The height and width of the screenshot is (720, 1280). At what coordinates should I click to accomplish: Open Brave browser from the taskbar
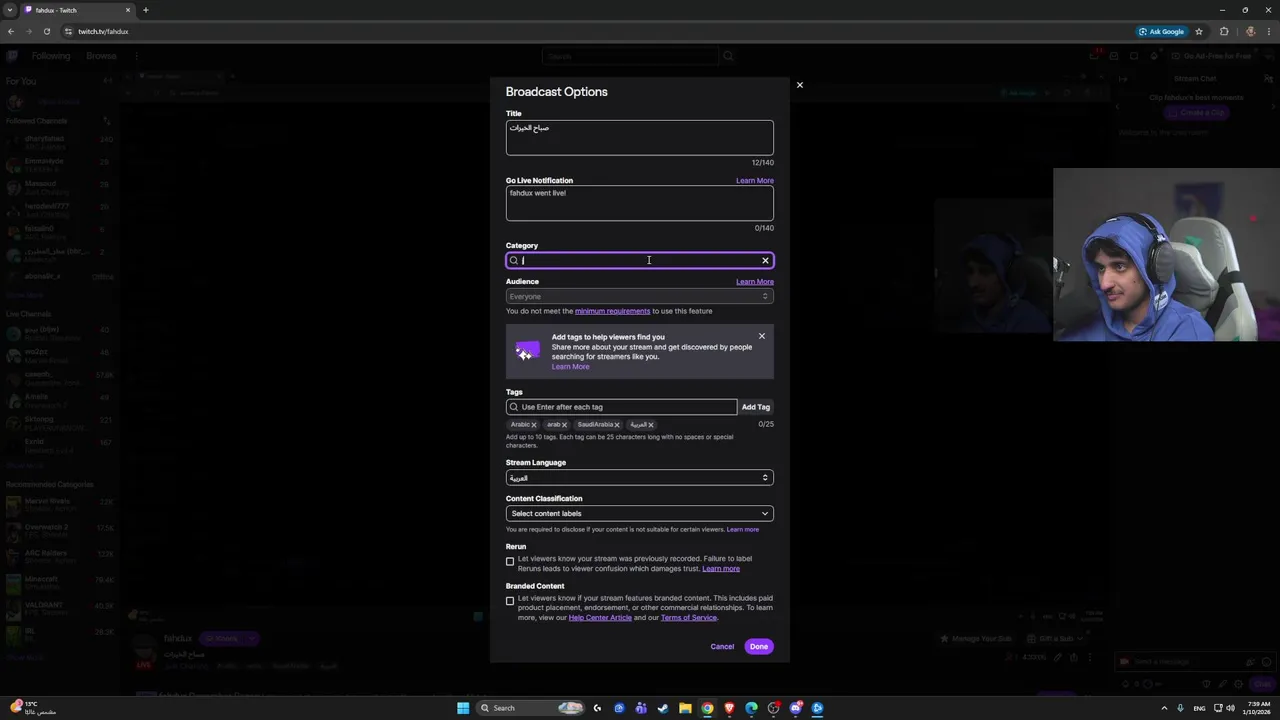point(729,708)
